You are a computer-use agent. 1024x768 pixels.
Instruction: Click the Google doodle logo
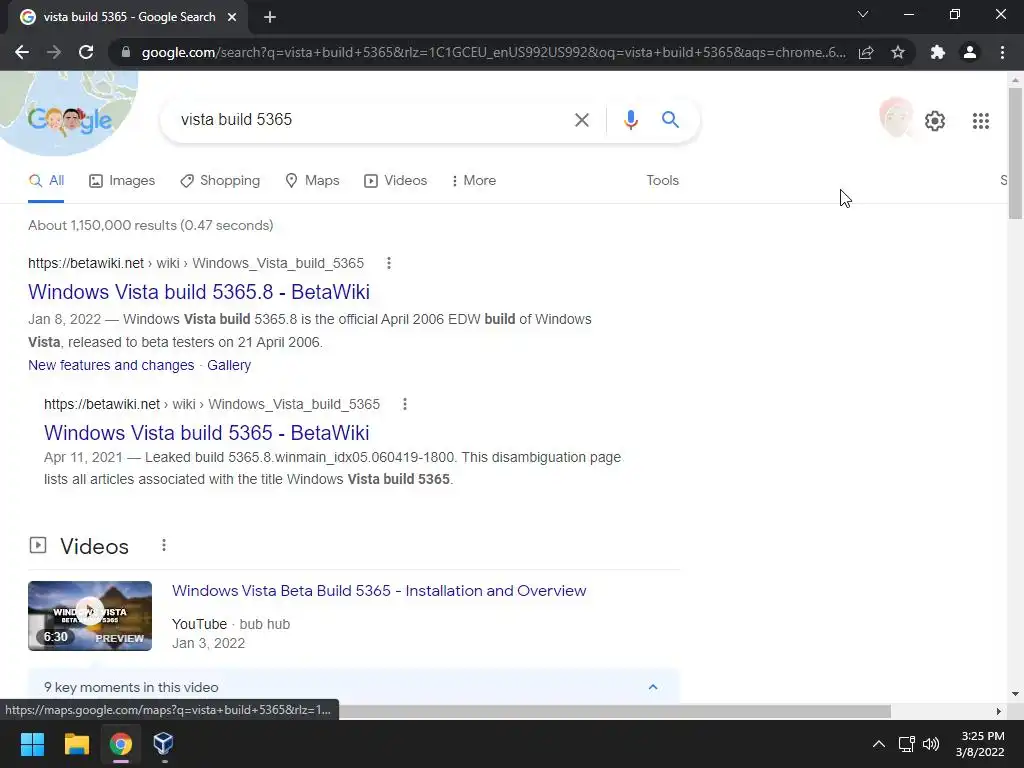(70, 120)
